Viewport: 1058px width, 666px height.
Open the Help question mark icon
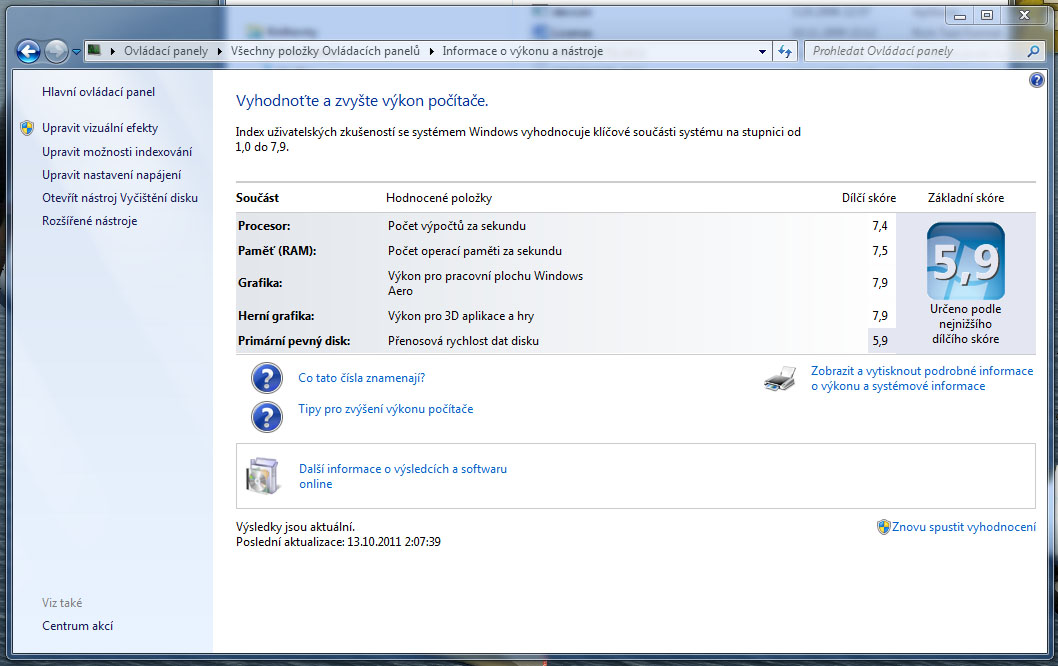(x=1036, y=81)
